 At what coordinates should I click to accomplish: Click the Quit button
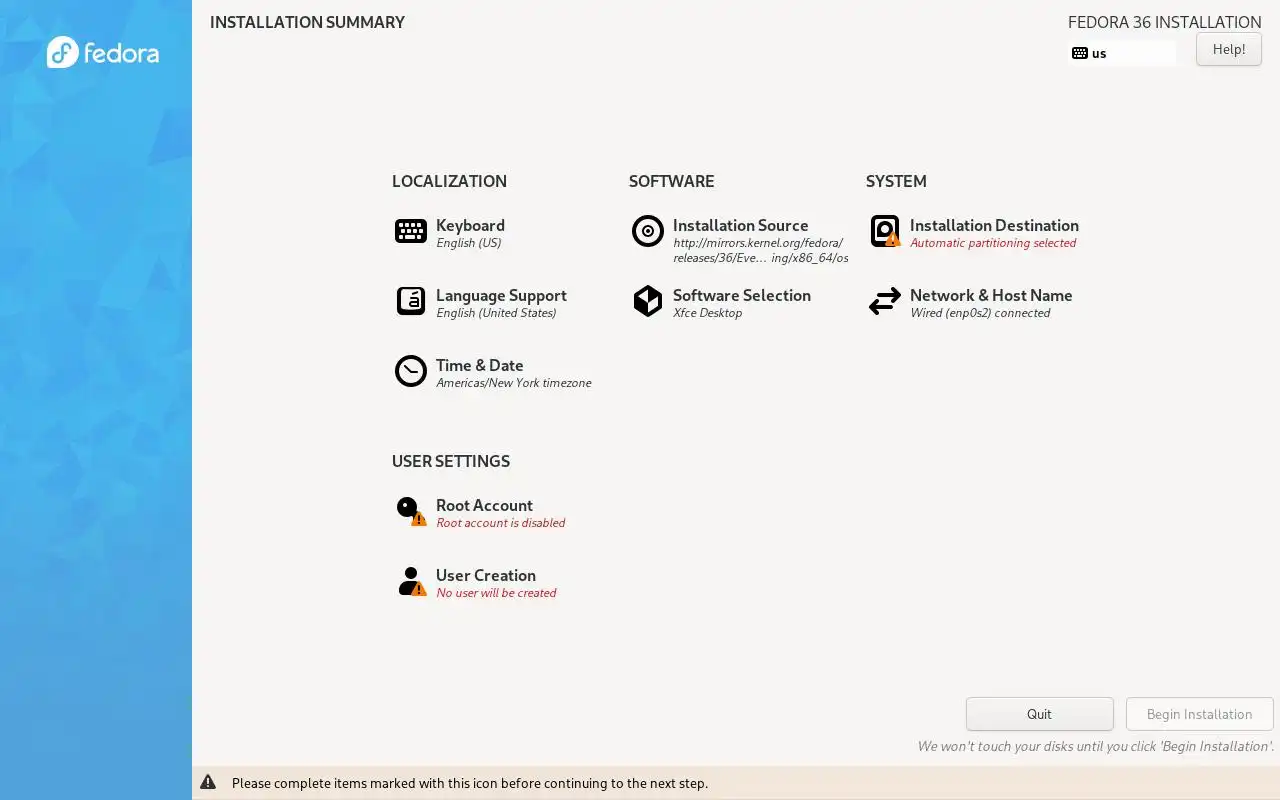click(1040, 714)
